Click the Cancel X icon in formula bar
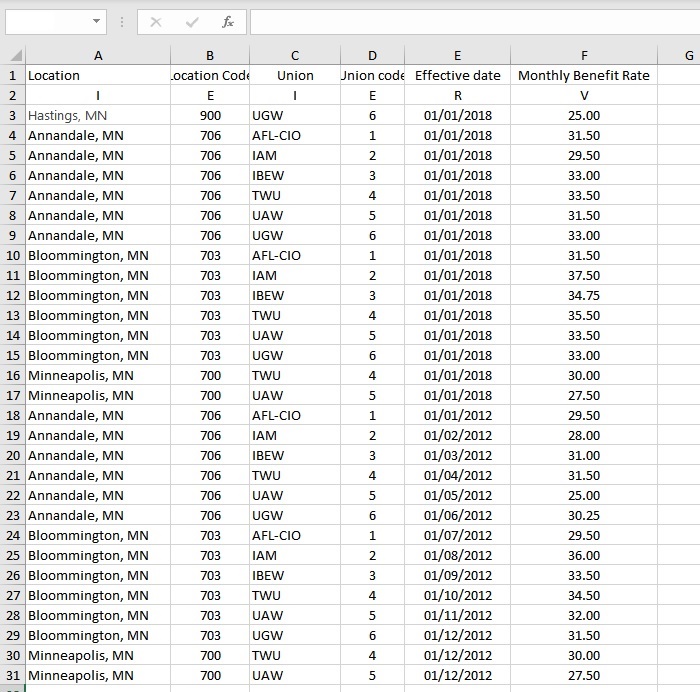 (156, 22)
